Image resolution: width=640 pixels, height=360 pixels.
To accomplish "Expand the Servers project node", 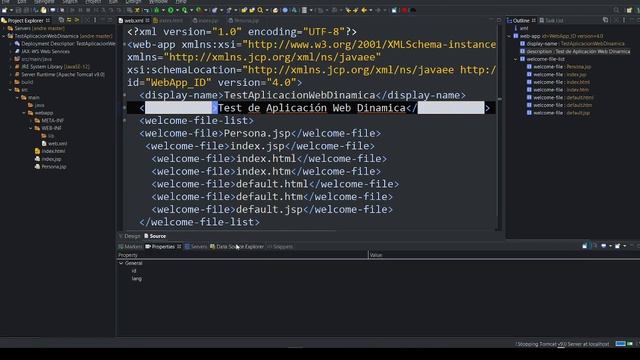I will [4, 29].
